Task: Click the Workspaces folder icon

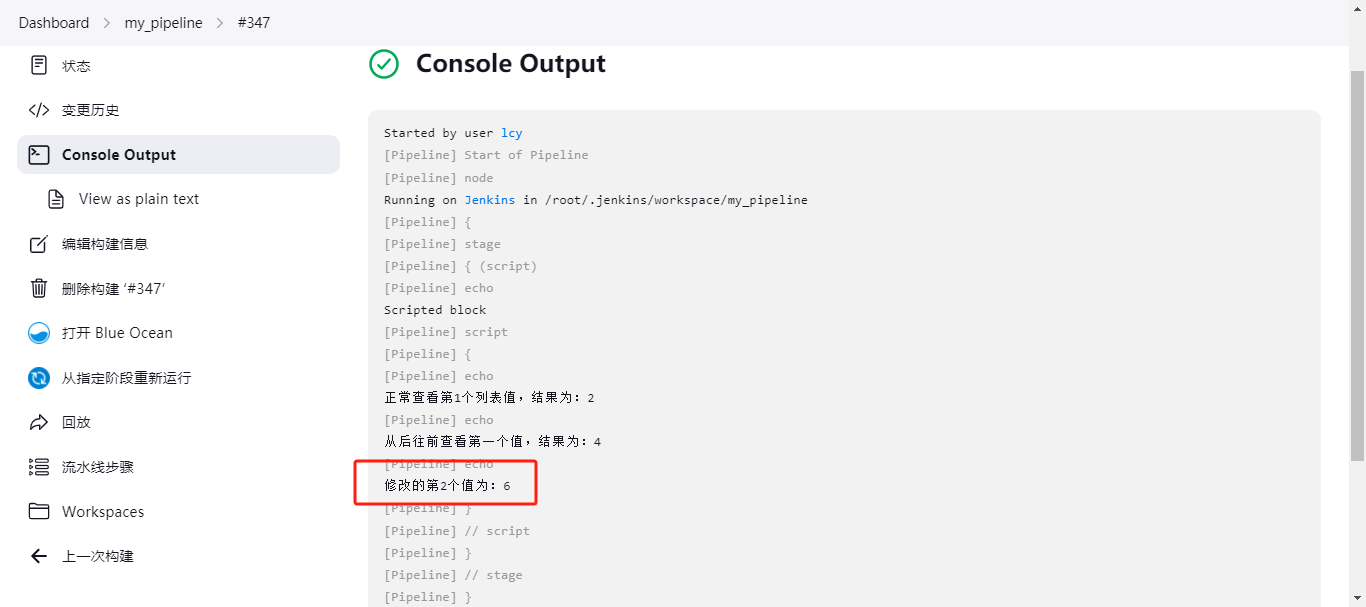Action: (x=39, y=512)
